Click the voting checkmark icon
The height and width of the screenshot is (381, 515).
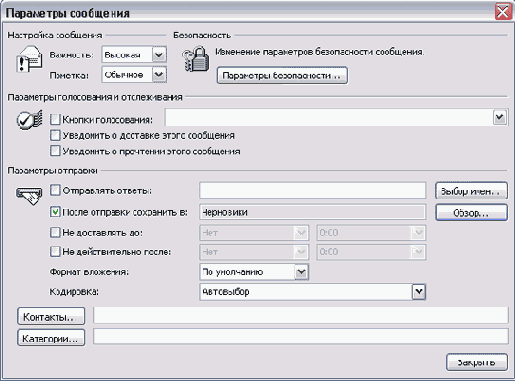pos(29,119)
